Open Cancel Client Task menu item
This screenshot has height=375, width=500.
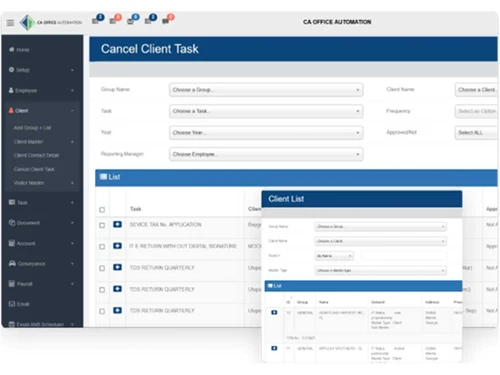[34, 169]
